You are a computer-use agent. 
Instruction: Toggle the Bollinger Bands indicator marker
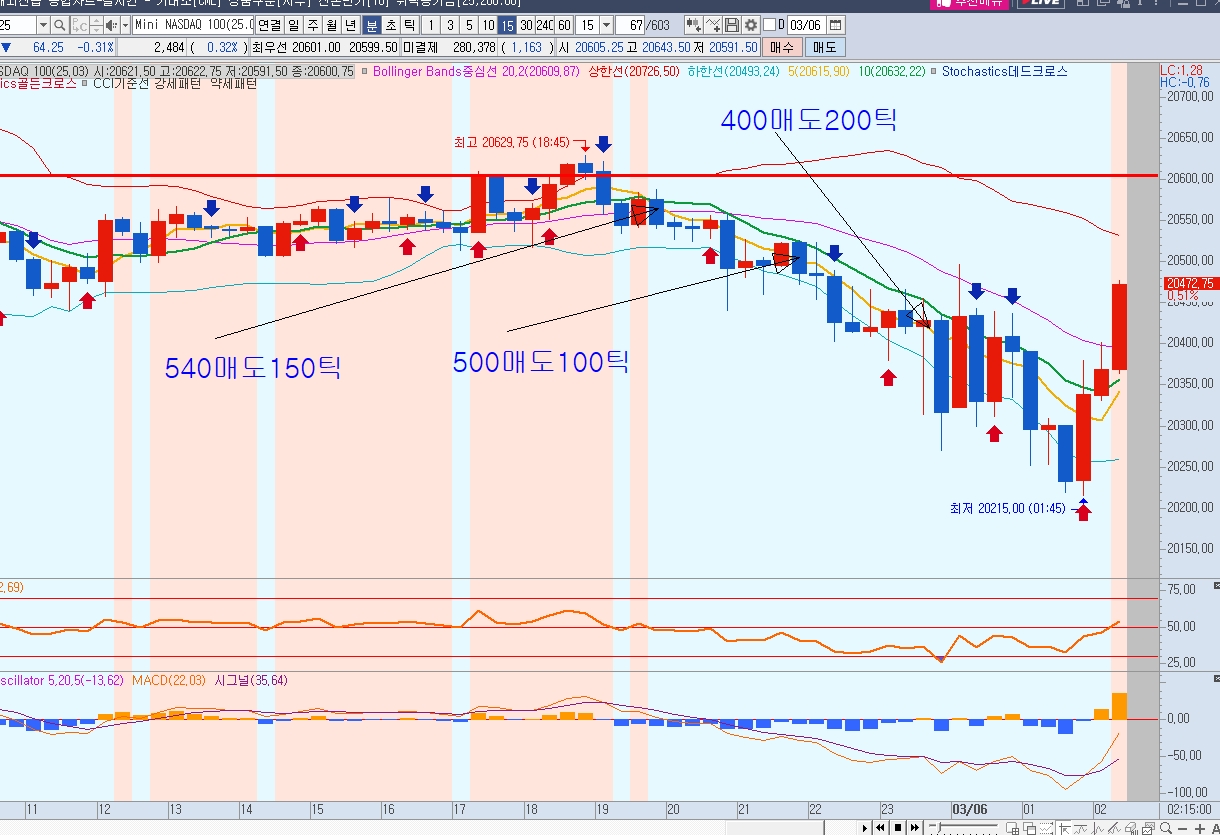366,71
